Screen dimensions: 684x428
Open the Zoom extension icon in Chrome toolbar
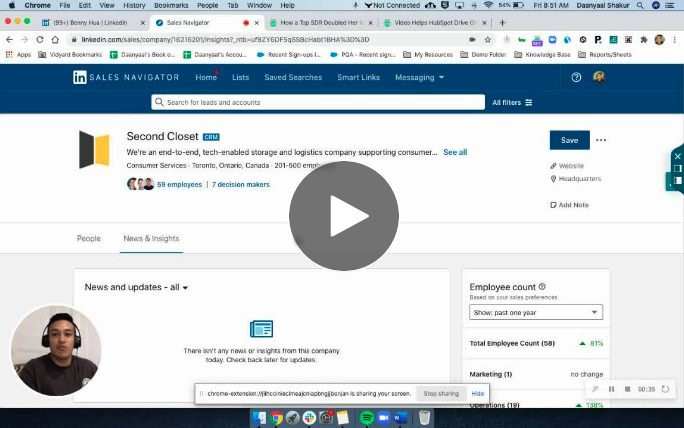pos(553,40)
